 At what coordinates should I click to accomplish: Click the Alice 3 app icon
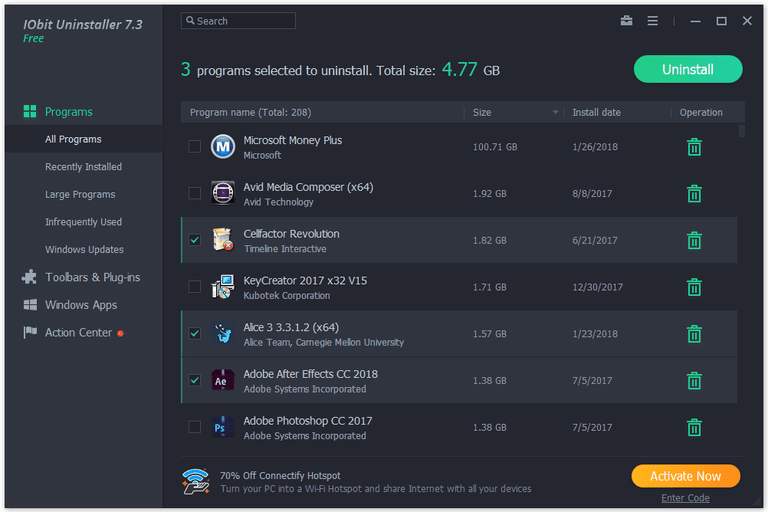pos(222,334)
